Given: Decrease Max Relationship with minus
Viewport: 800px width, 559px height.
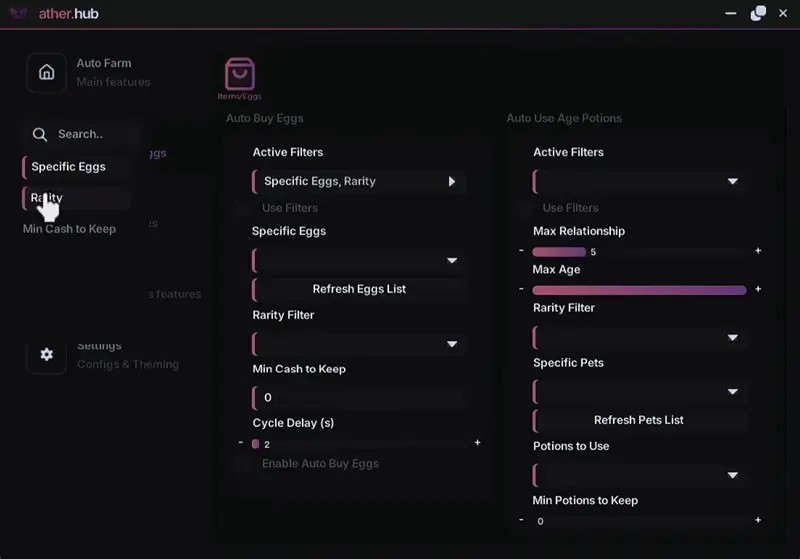Looking at the screenshot, I should click(521, 250).
